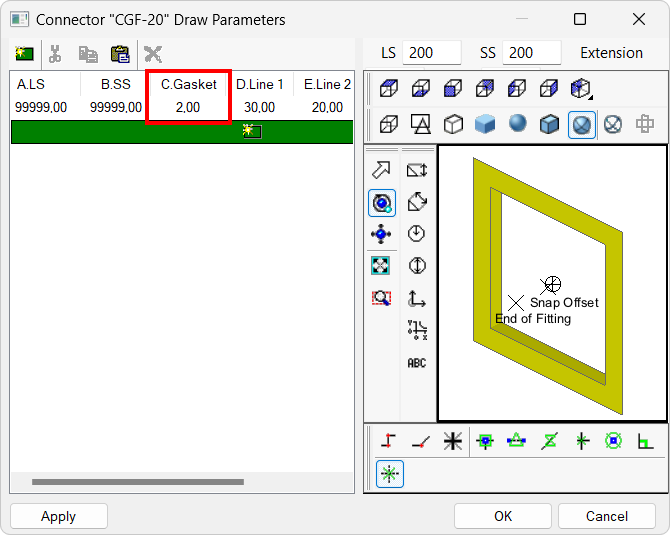Click the black asterisk snap icon
Screen dimensions: 670x535
click(x=453, y=441)
